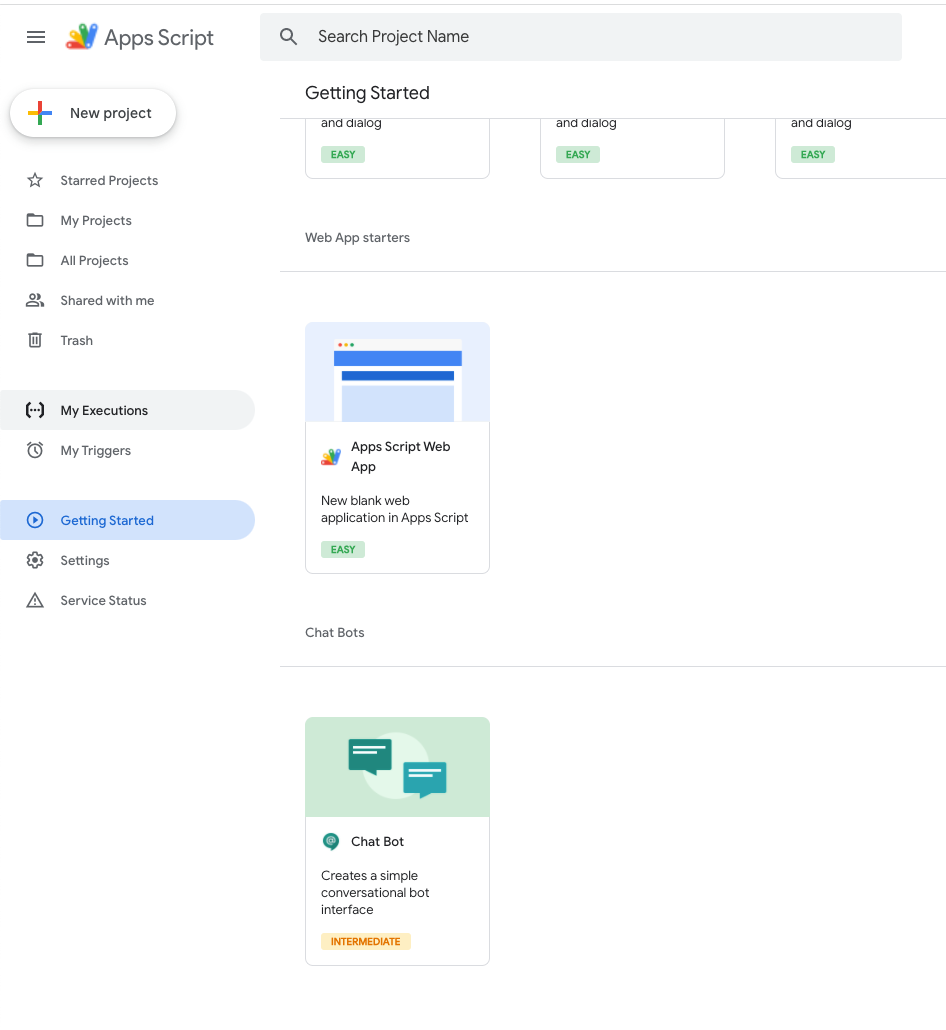Click the Web App starters heading
The height and width of the screenshot is (1030, 946).
coord(357,238)
